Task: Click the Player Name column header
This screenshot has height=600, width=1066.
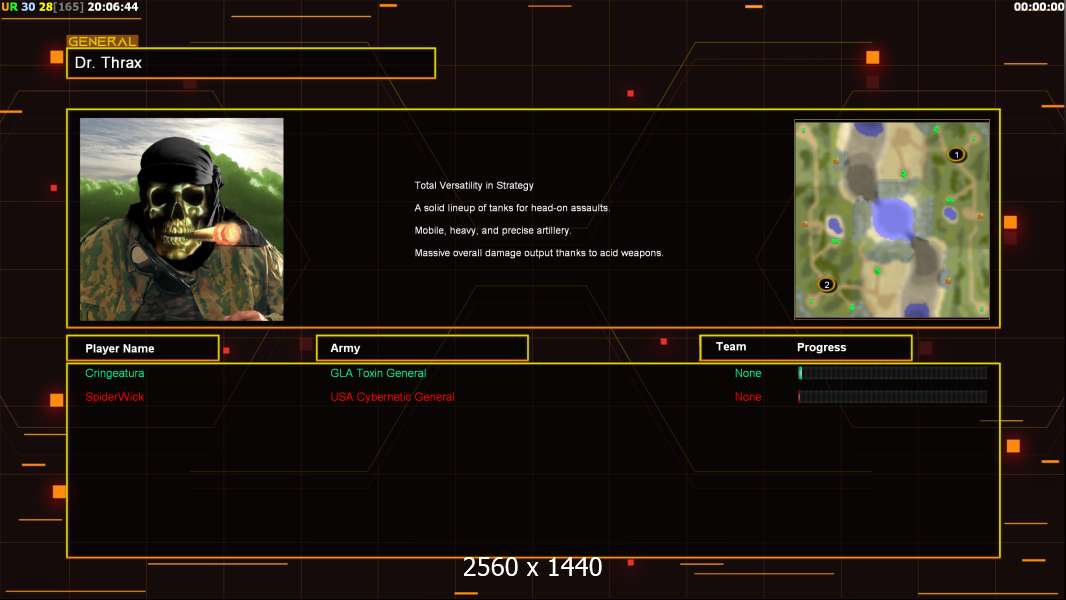Action: click(x=143, y=348)
